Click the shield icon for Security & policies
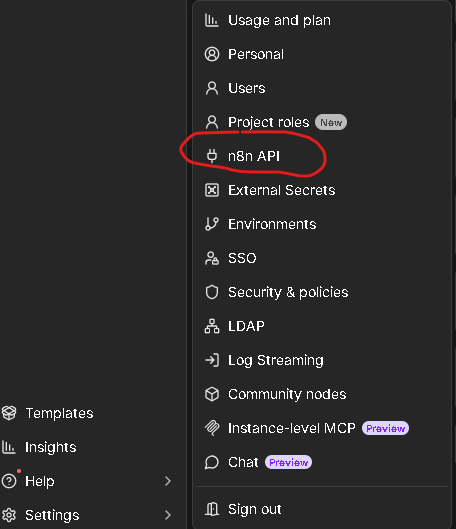Screen dimensions: 456x529 pyautogui.click(x=212, y=292)
